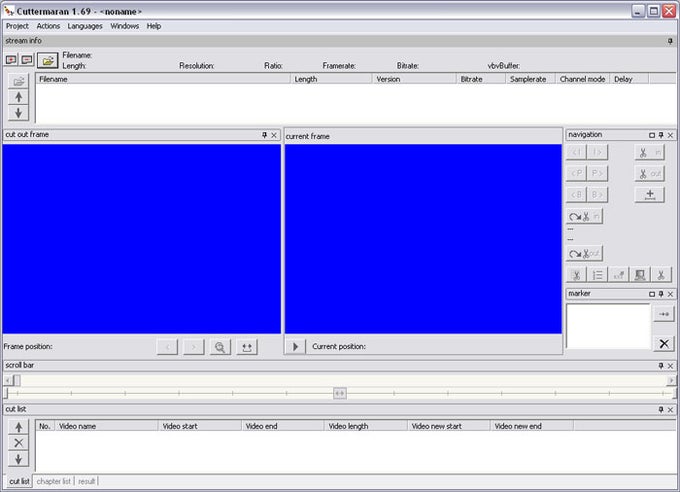Pin the cut out frame panel
680x492 pixels.
tap(265, 135)
